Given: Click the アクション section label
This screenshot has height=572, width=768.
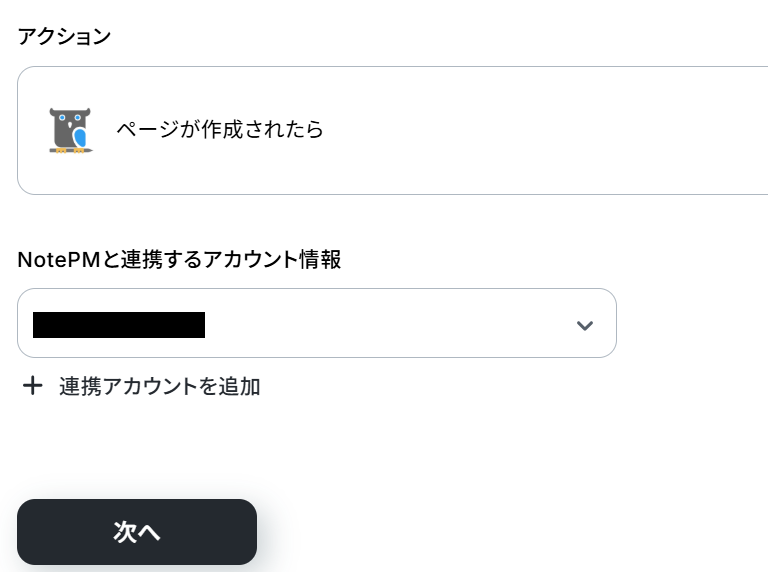Looking at the screenshot, I should (64, 36).
